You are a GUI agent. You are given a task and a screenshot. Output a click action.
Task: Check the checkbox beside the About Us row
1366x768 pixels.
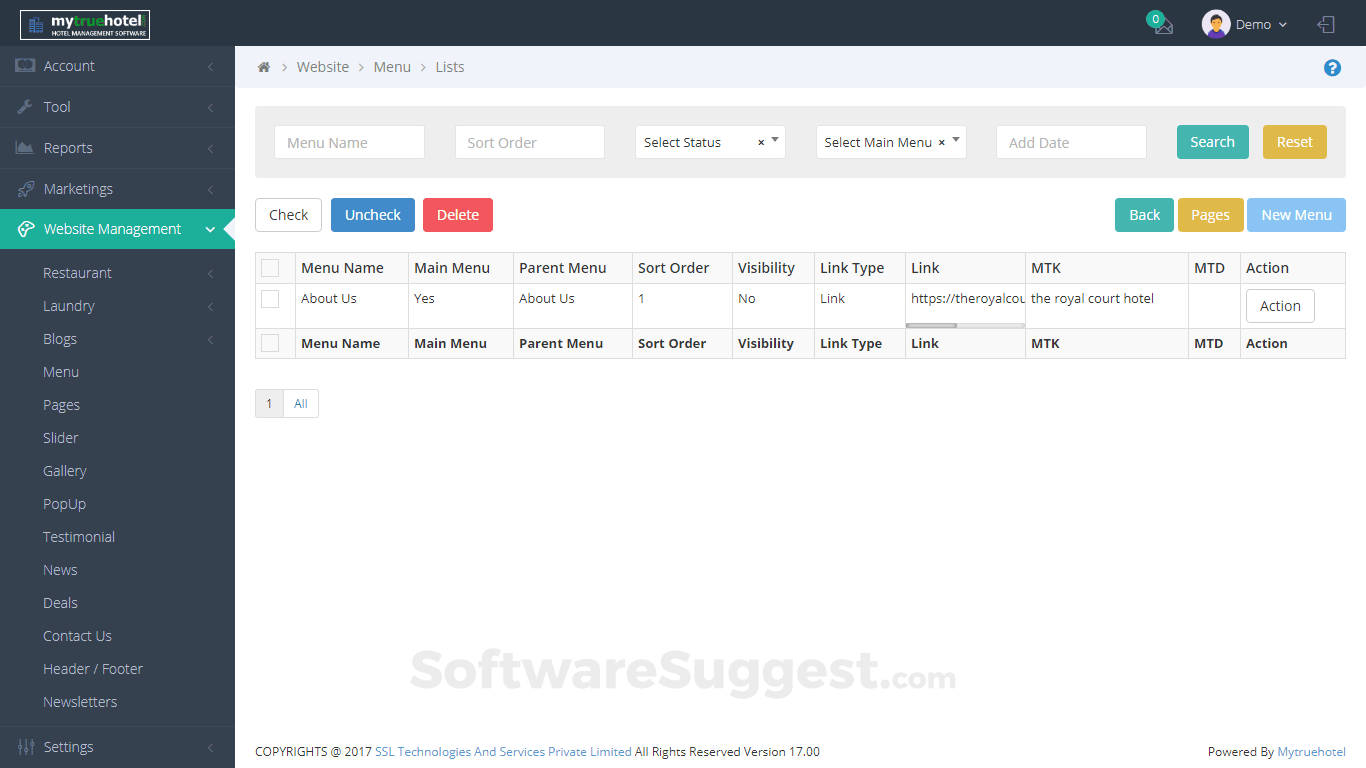pos(268,298)
